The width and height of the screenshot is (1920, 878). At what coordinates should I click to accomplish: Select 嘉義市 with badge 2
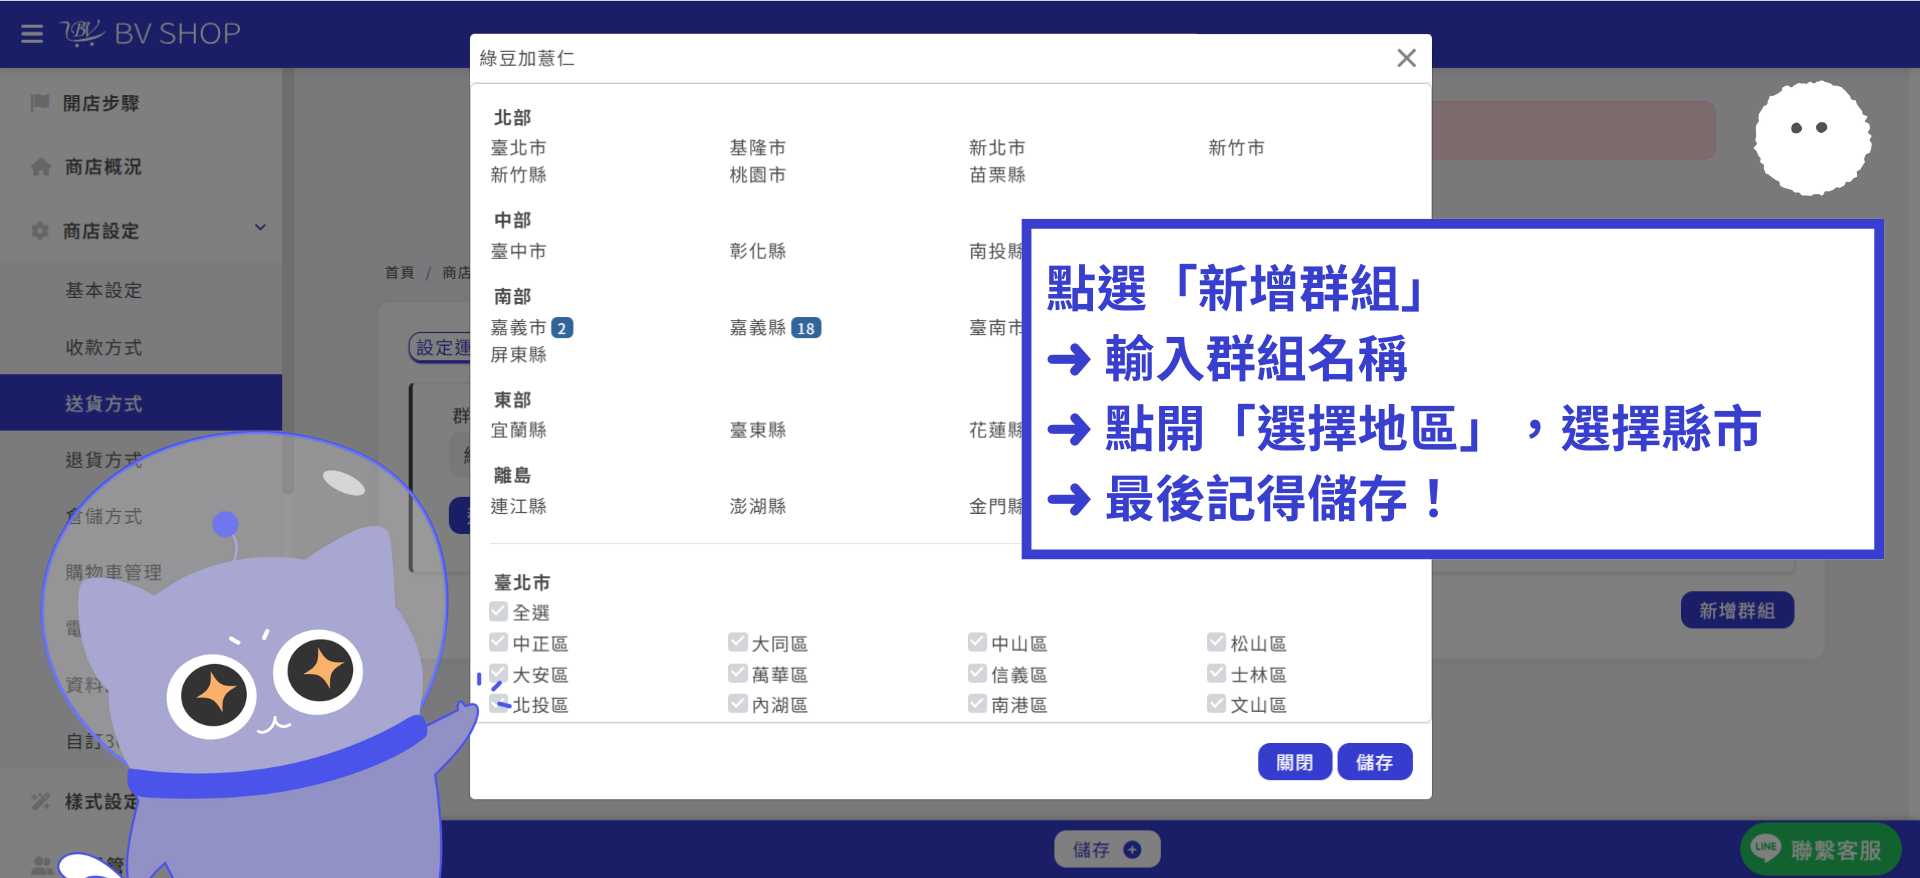click(531, 328)
